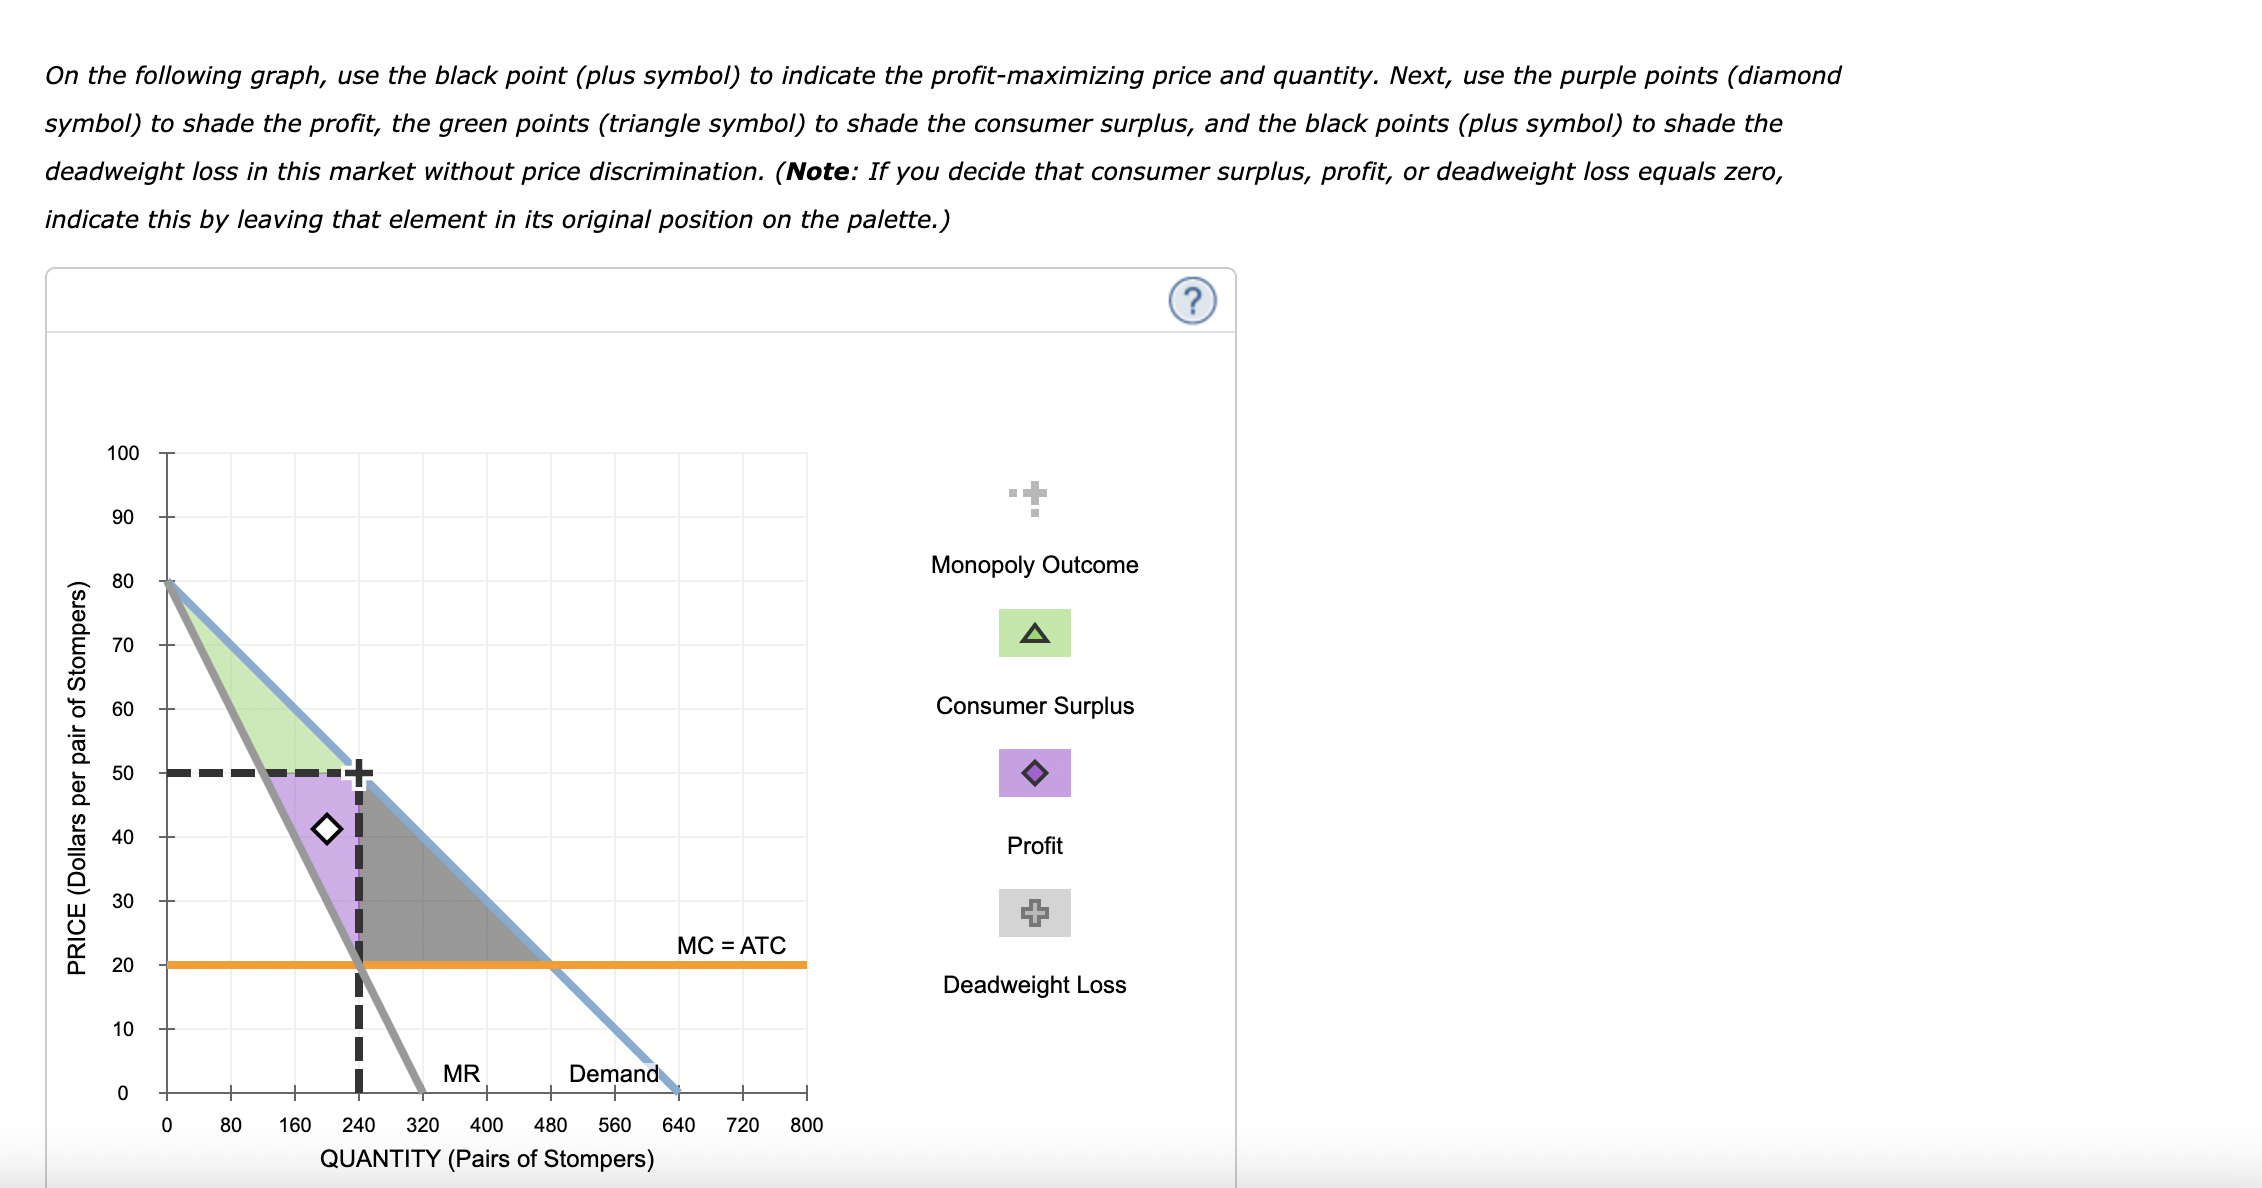
Task: Click the Monopoly Outcome label
Action: coord(1033,564)
